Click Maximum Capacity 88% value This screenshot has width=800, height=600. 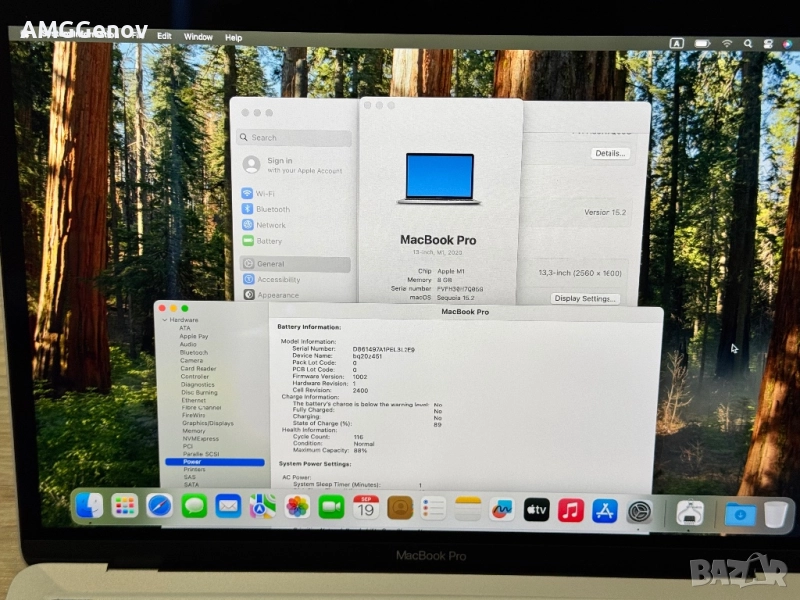coord(360,451)
